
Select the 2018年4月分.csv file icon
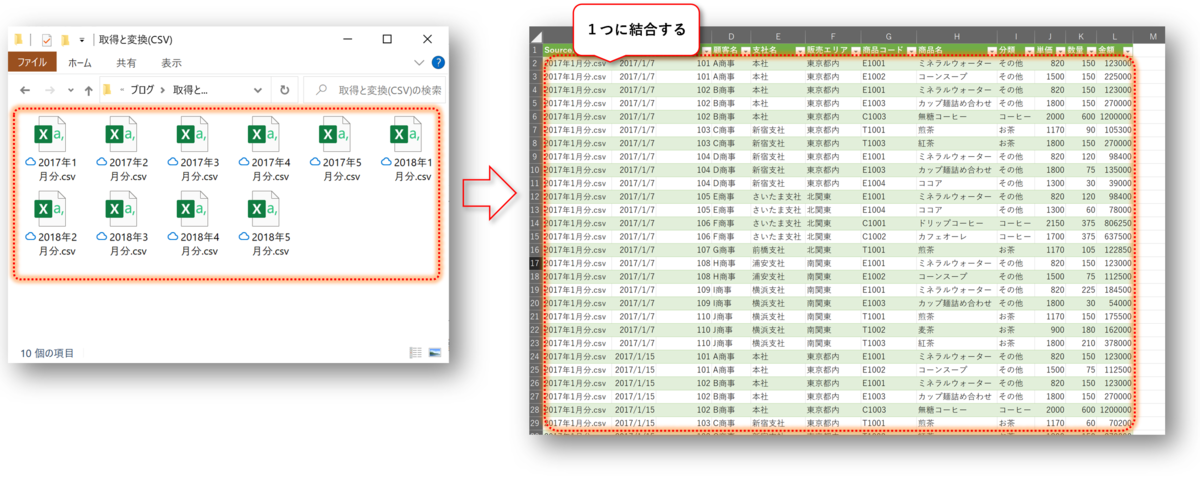point(191,210)
